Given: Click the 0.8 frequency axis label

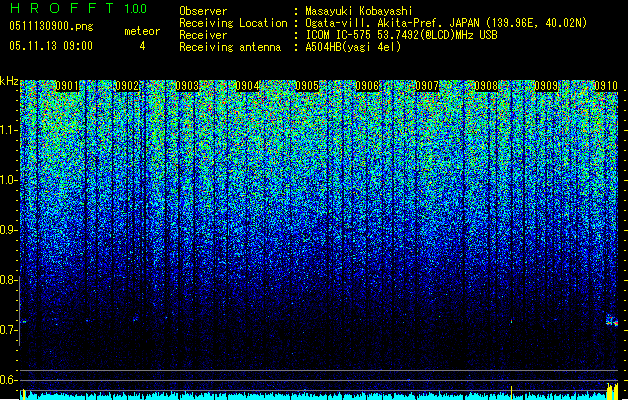Looking at the screenshot, I should click(8, 280).
